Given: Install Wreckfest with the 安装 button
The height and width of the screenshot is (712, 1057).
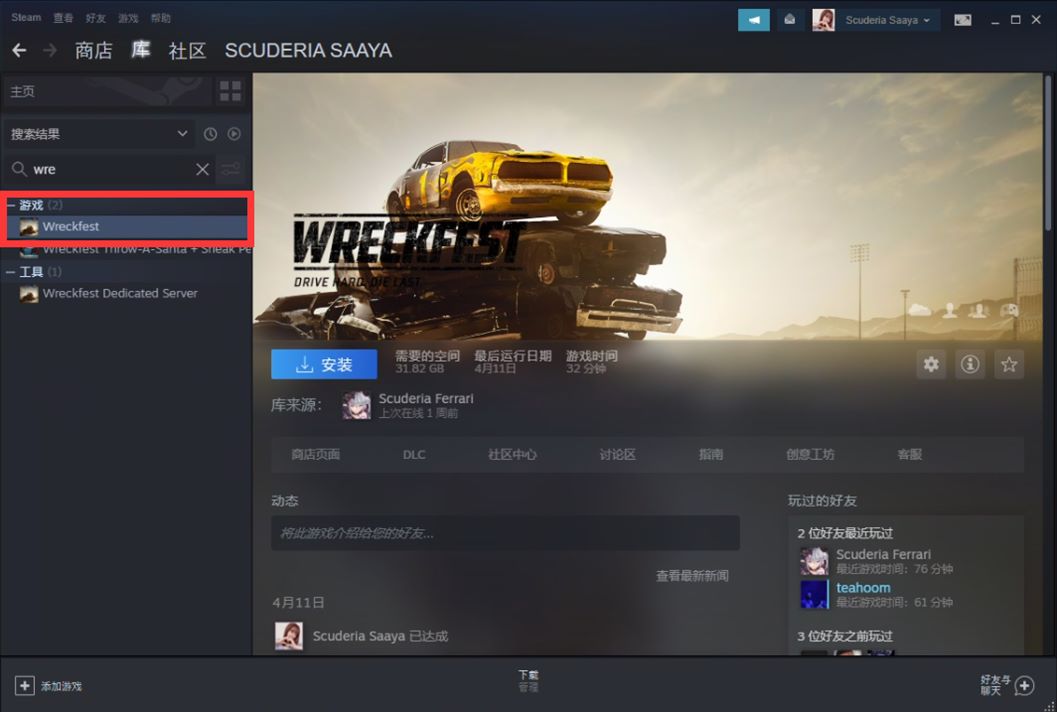Looking at the screenshot, I should click(324, 365).
